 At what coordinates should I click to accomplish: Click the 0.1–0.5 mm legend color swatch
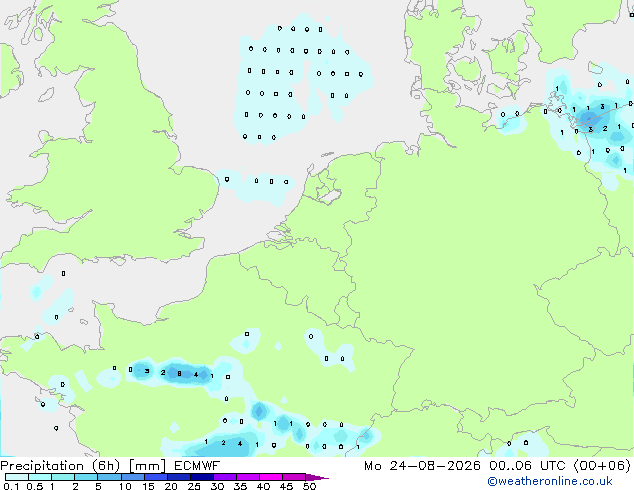(x=17, y=477)
